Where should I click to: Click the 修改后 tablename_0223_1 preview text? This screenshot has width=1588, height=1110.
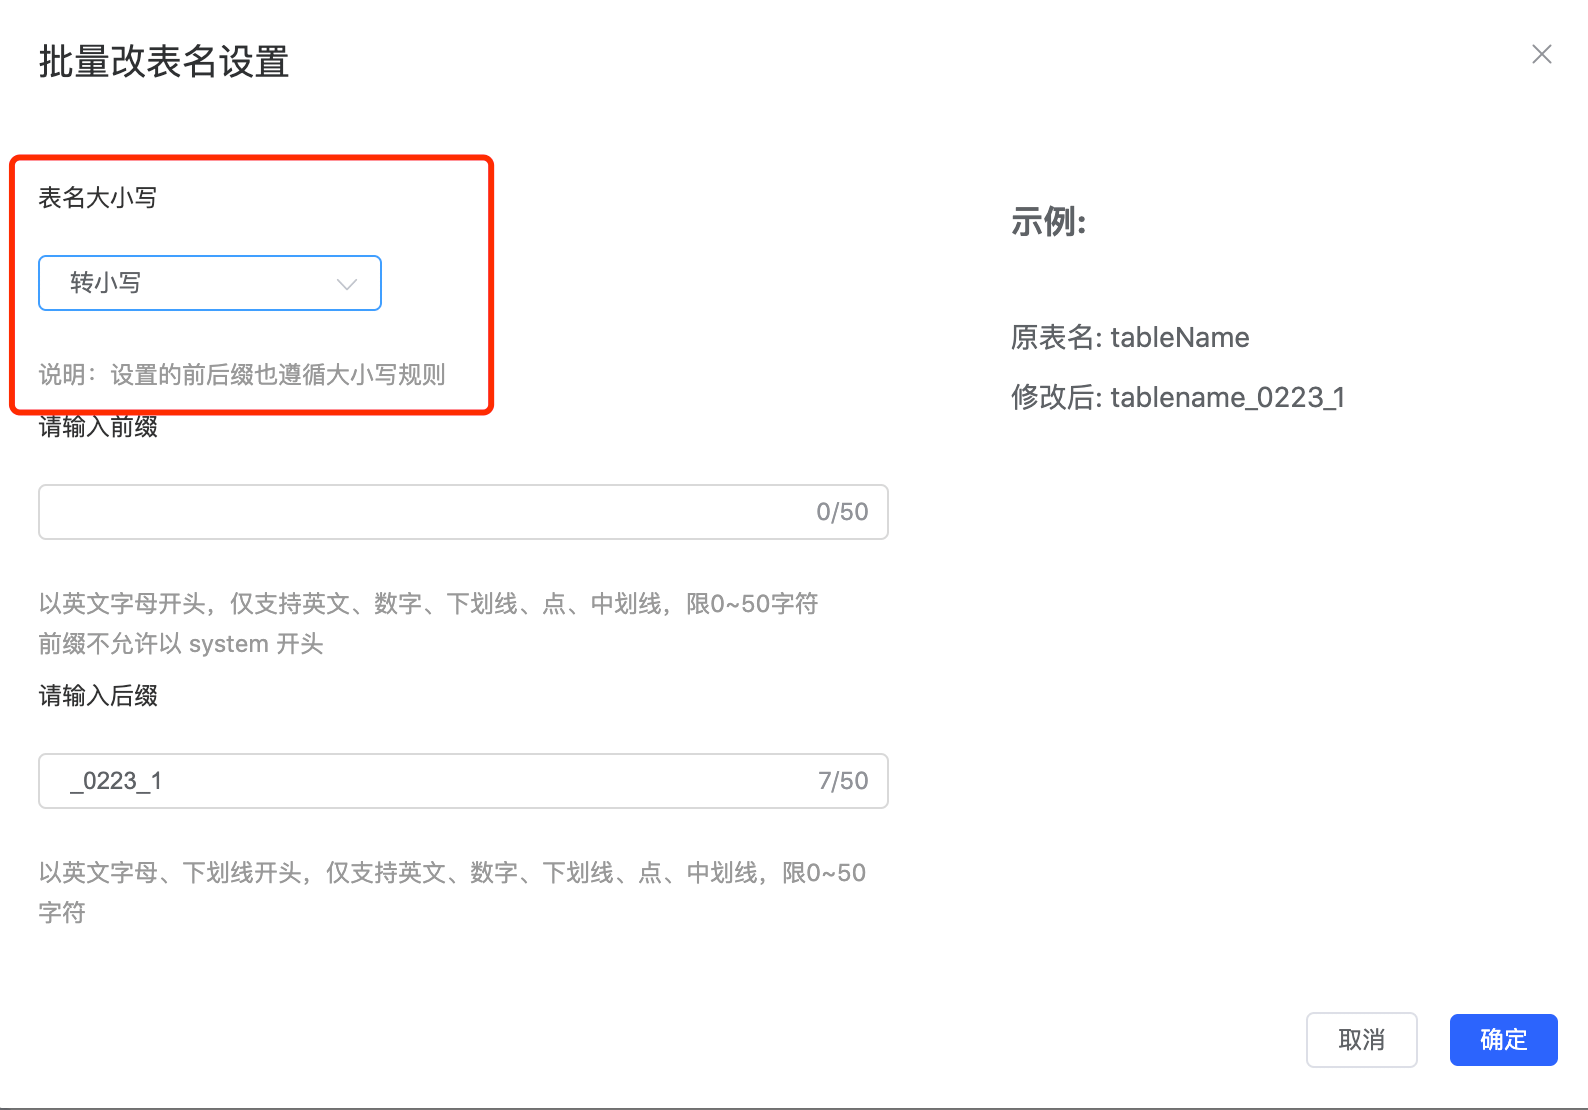1177,398
